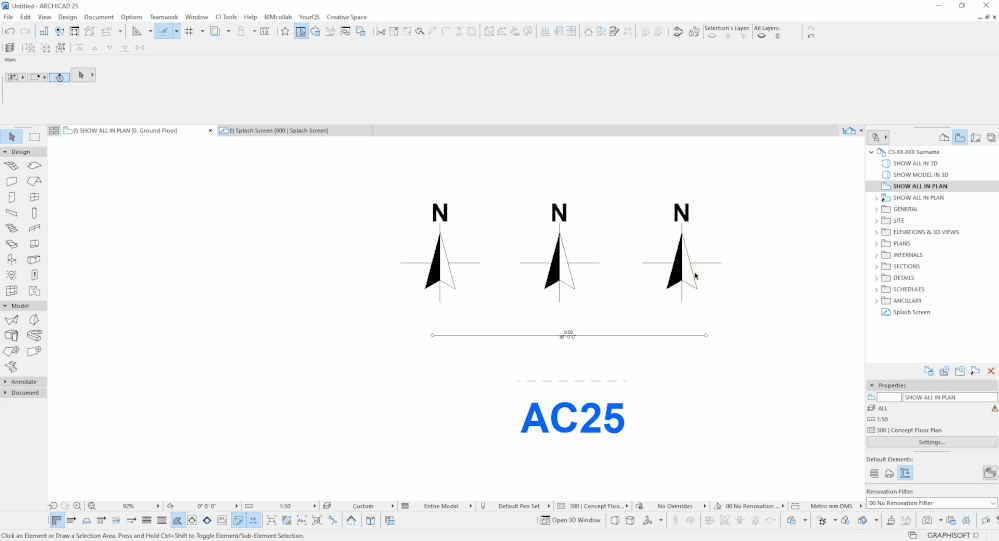Open the layer settings stack icon
999x541 pixels.
point(10,48)
